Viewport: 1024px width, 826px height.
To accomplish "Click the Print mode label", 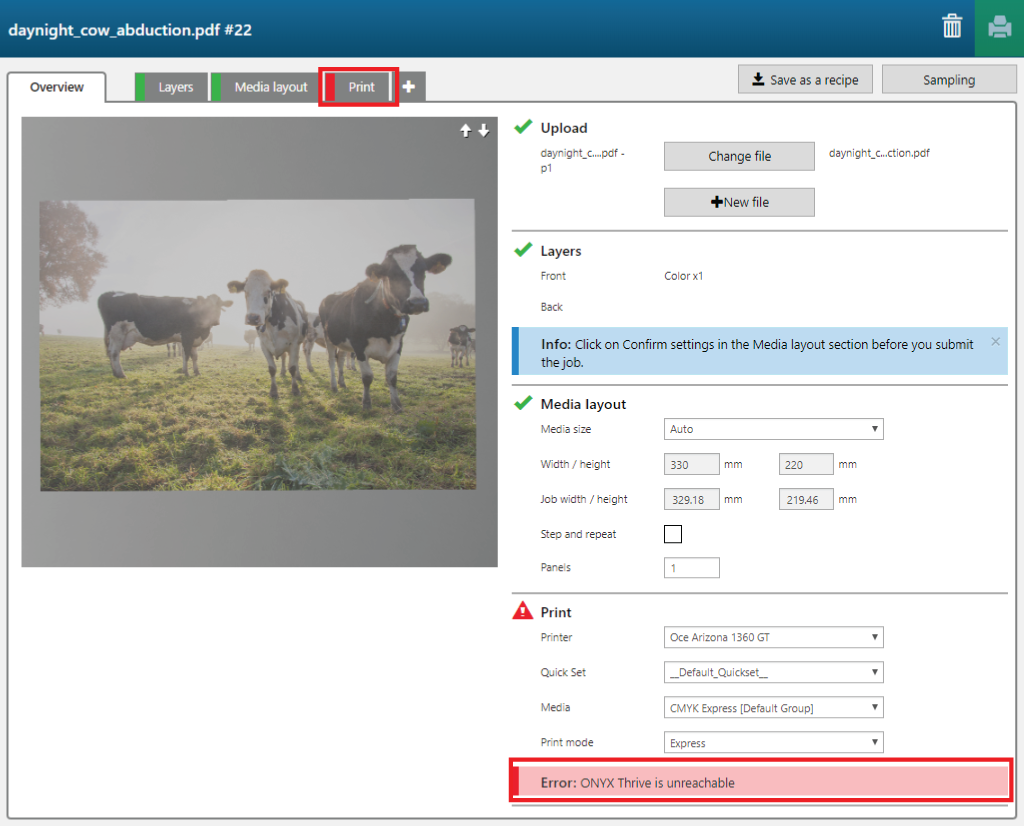I will [x=567, y=742].
